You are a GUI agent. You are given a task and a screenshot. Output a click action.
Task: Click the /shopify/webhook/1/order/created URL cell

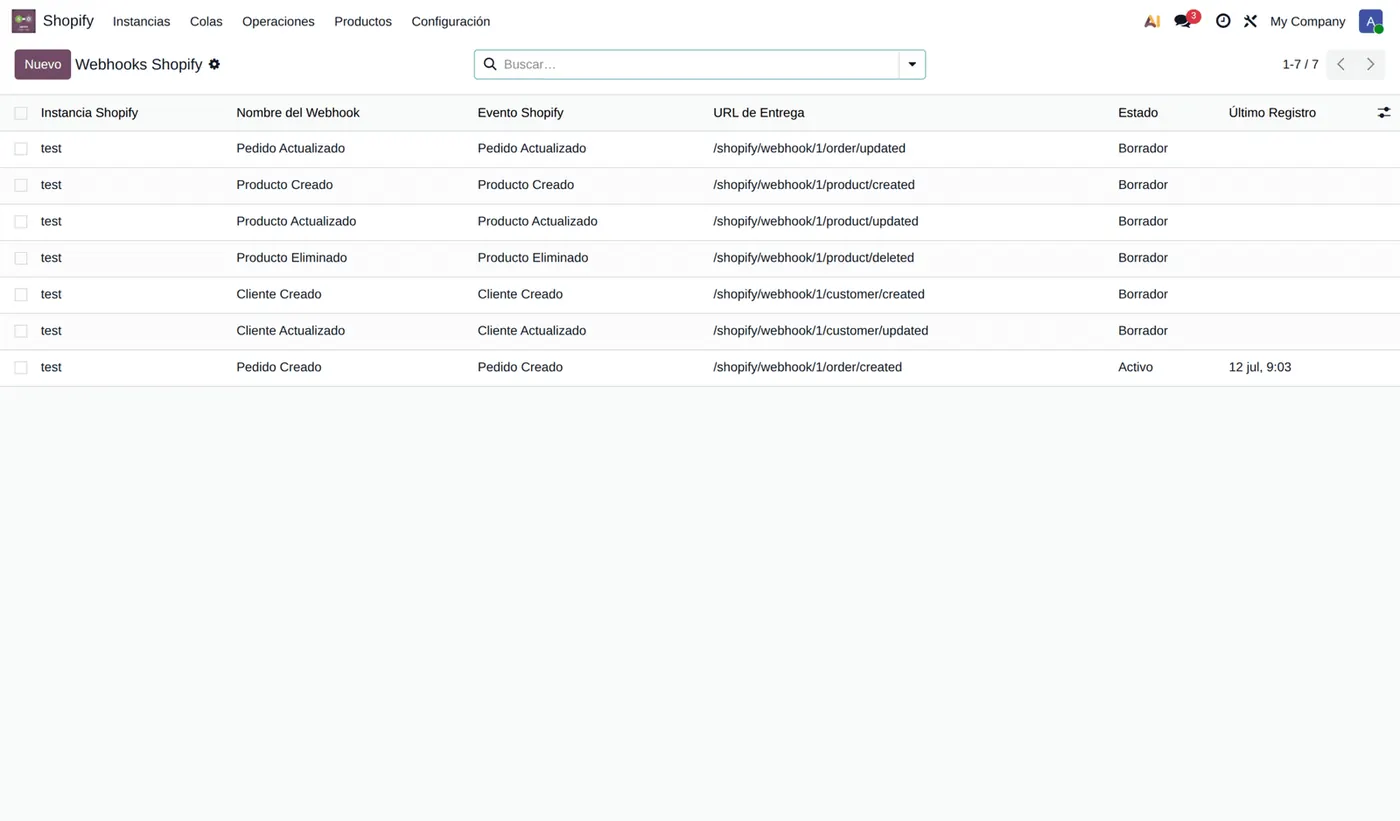[x=808, y=367]
